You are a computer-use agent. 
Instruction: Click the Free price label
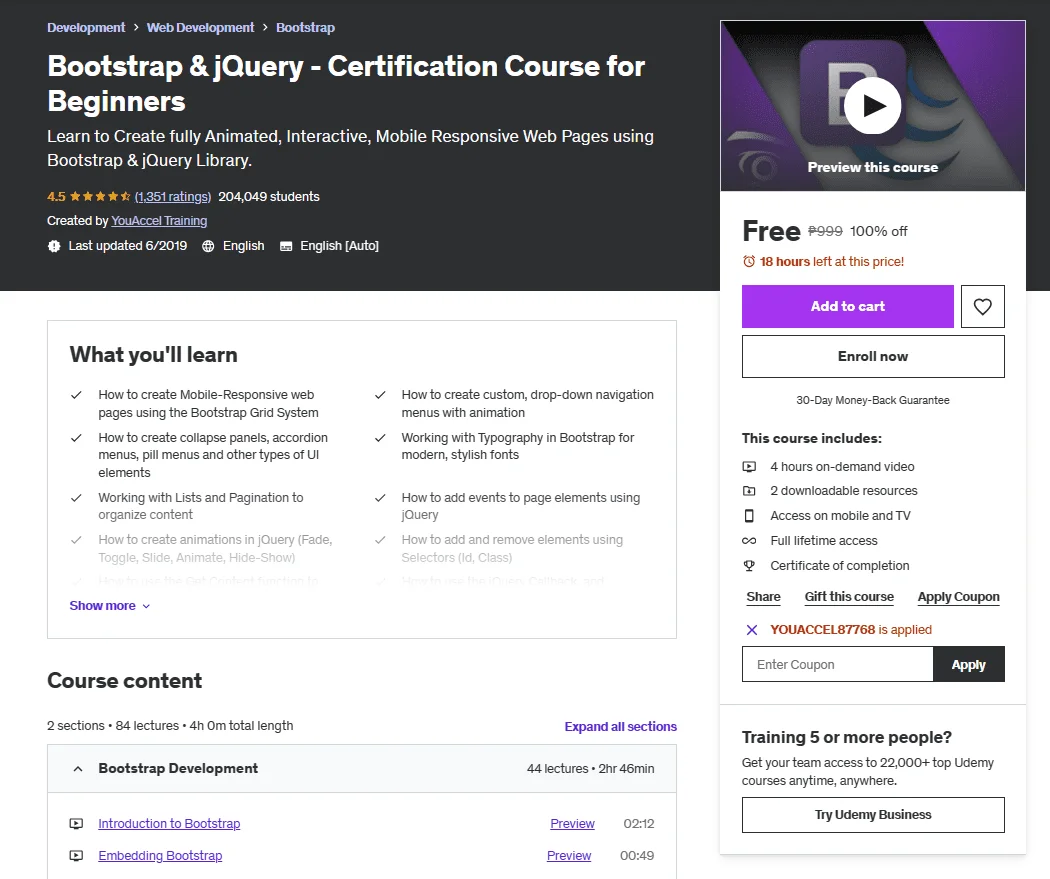771,232
